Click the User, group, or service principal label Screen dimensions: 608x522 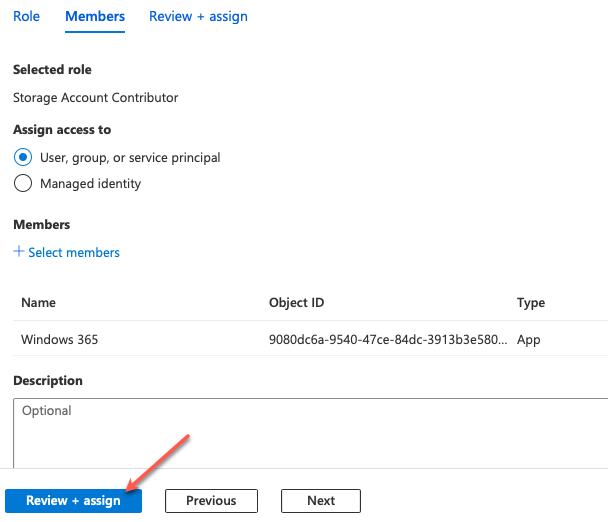coord(130,157)
